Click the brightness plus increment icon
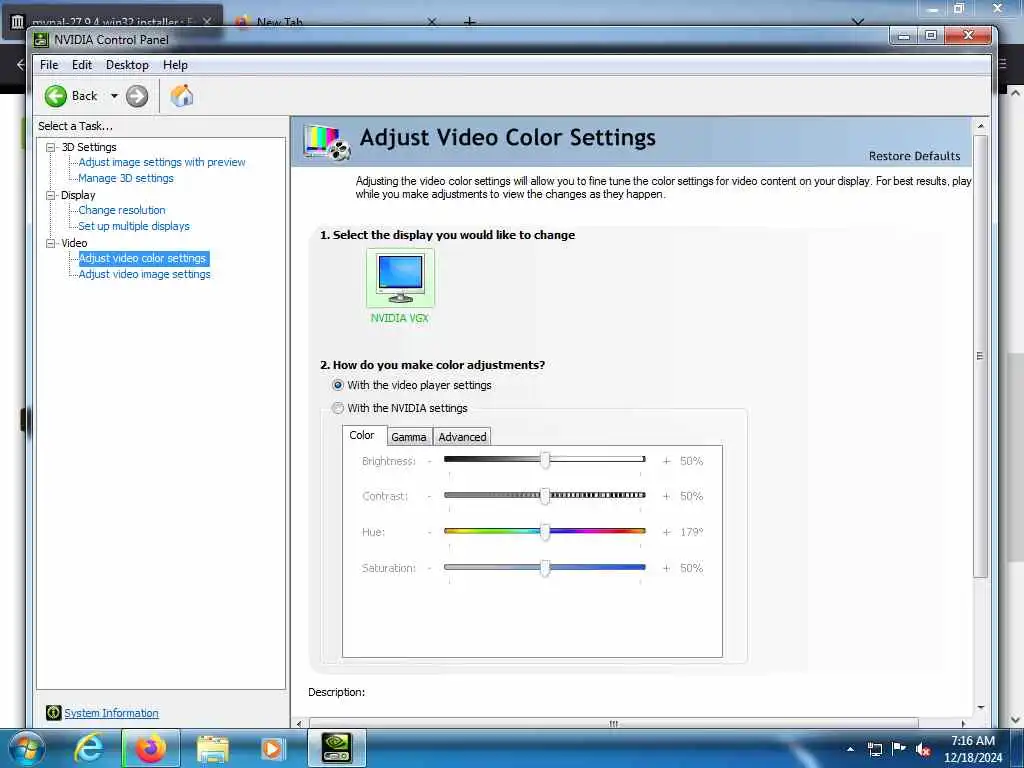This screenshot has width=1024, height=768. (666, 461)
